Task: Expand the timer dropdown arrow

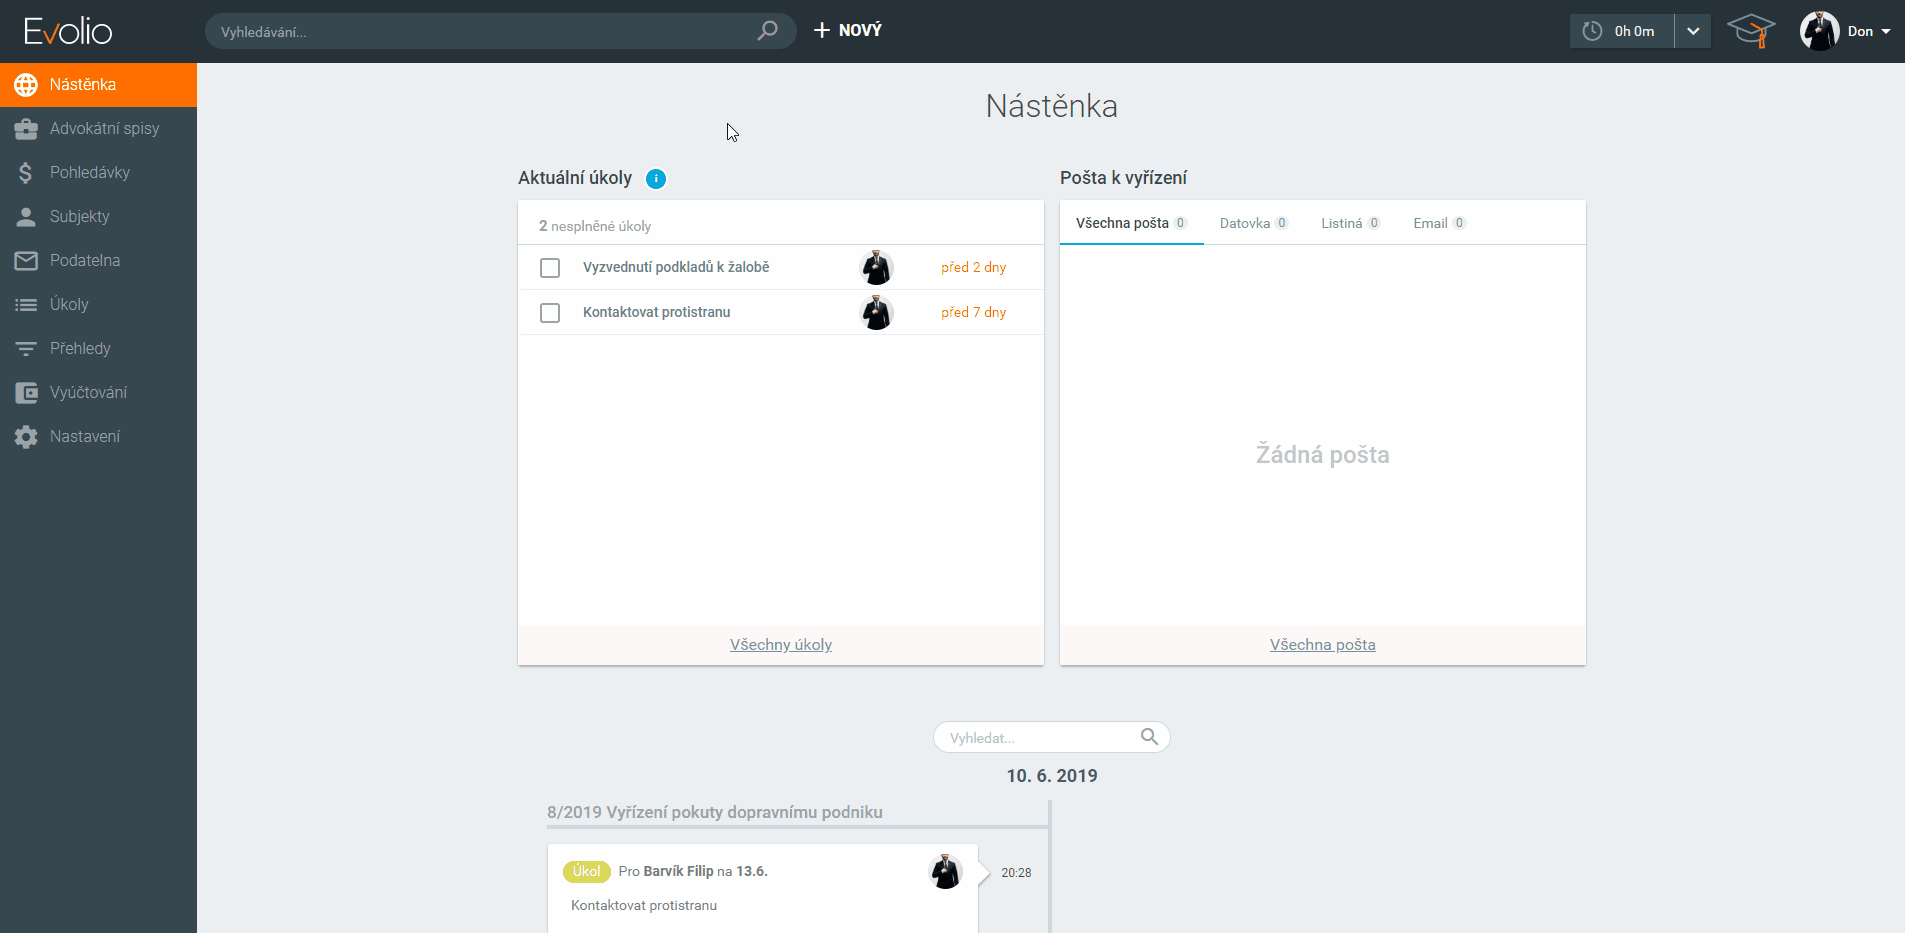Action: 1693,31
